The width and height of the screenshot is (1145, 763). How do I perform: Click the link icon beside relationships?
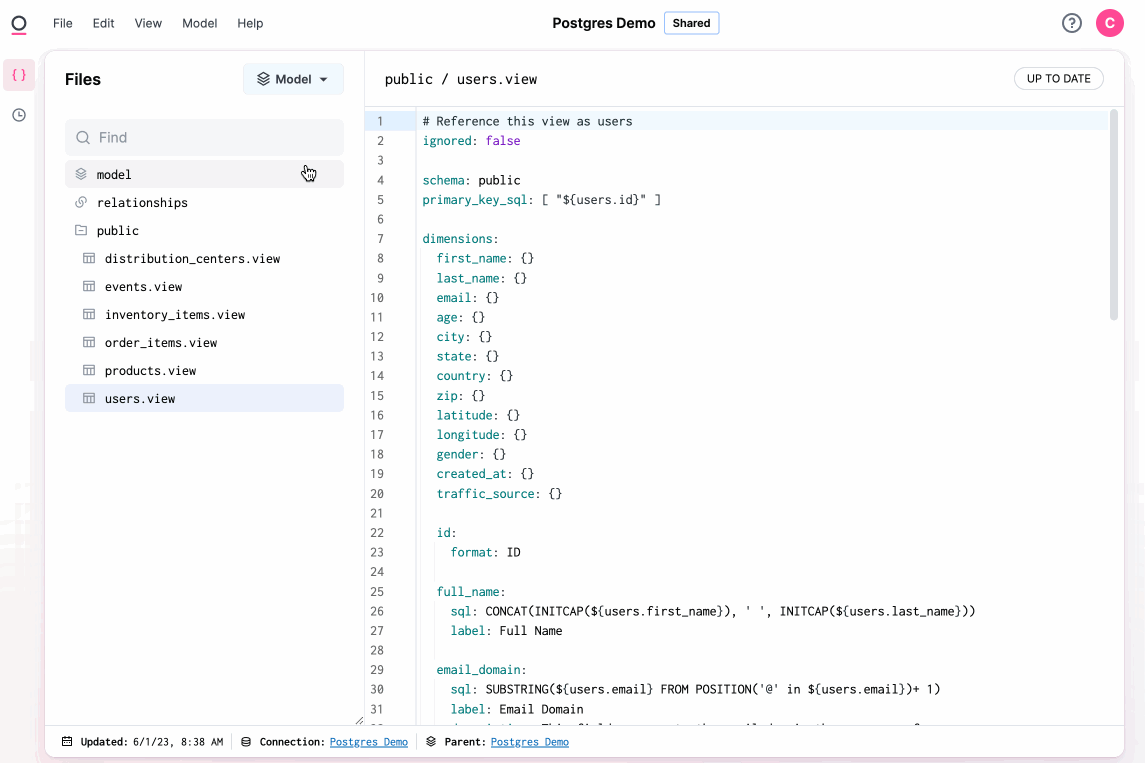pyautogui.click(x=81, y=202)
